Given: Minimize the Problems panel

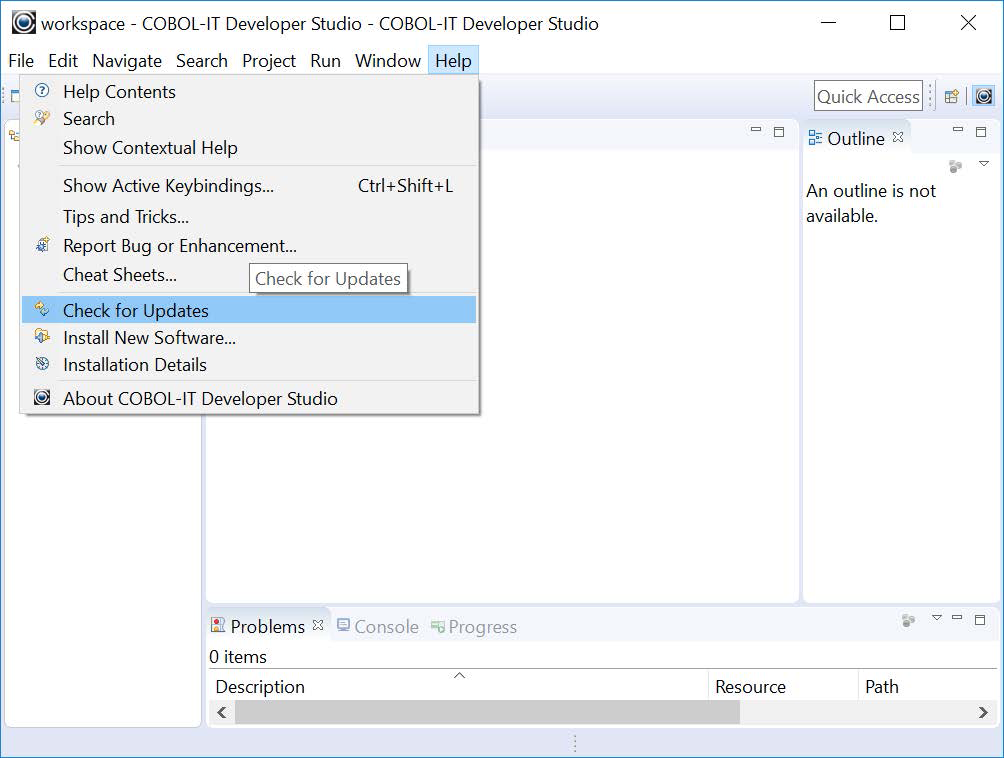Looking at the screenshot, I should click(957, 619).
